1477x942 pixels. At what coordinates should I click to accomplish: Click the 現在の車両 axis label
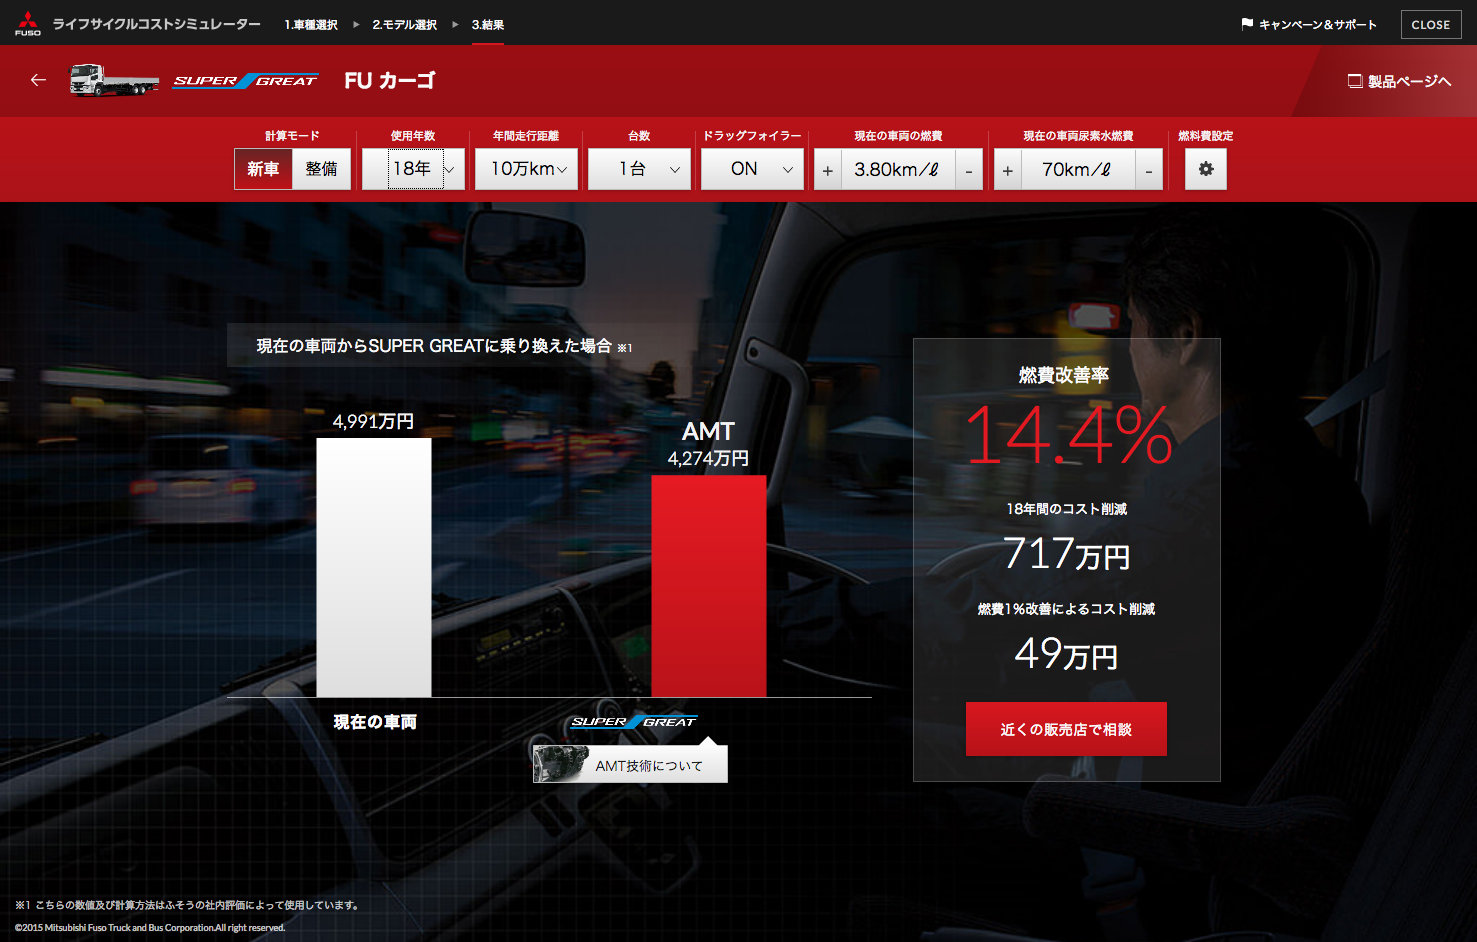click(375, 722)
